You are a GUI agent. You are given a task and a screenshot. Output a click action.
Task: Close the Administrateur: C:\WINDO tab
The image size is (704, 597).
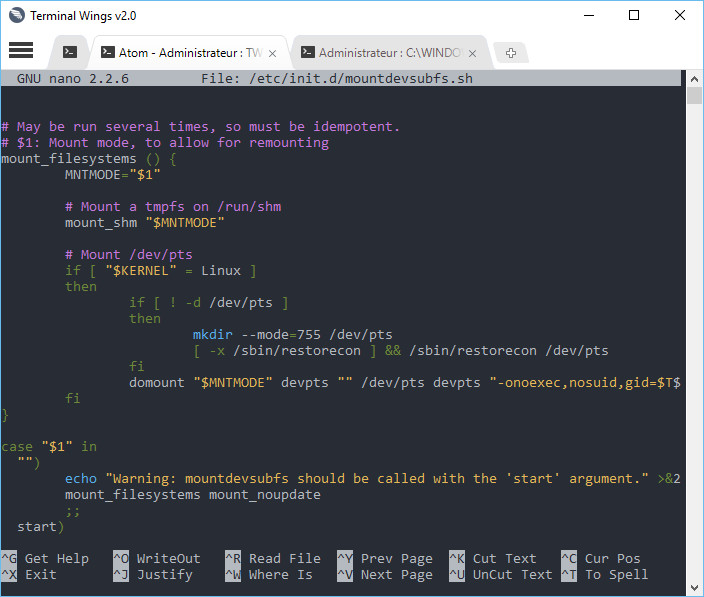point(472,53)
